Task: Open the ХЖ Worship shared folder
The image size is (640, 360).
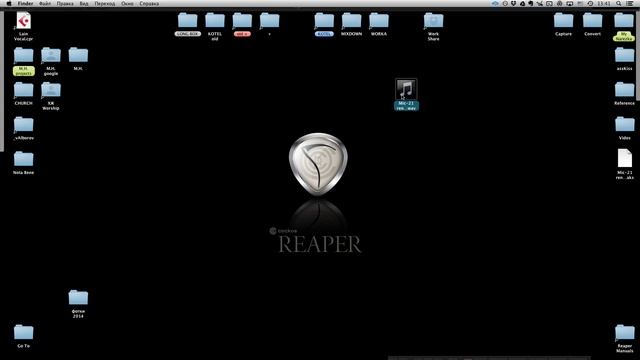Action: click(x=51, y=90)
